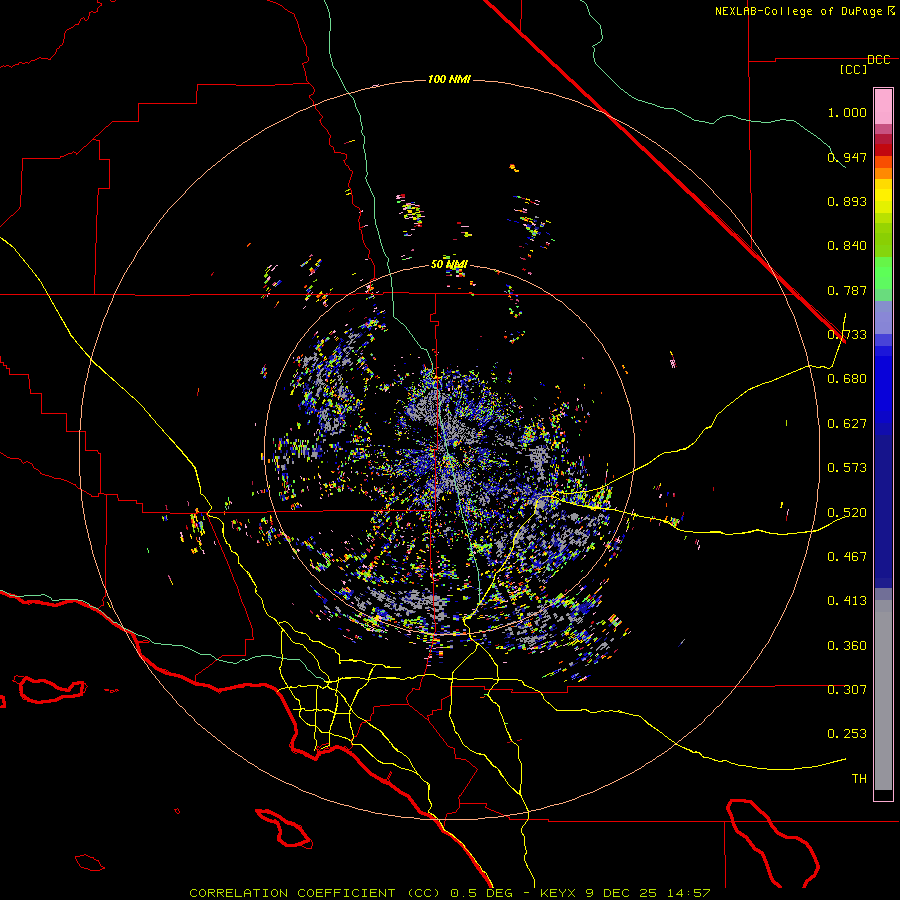
Task: Select the 0.573 legend value
Action: click(847, 468)
